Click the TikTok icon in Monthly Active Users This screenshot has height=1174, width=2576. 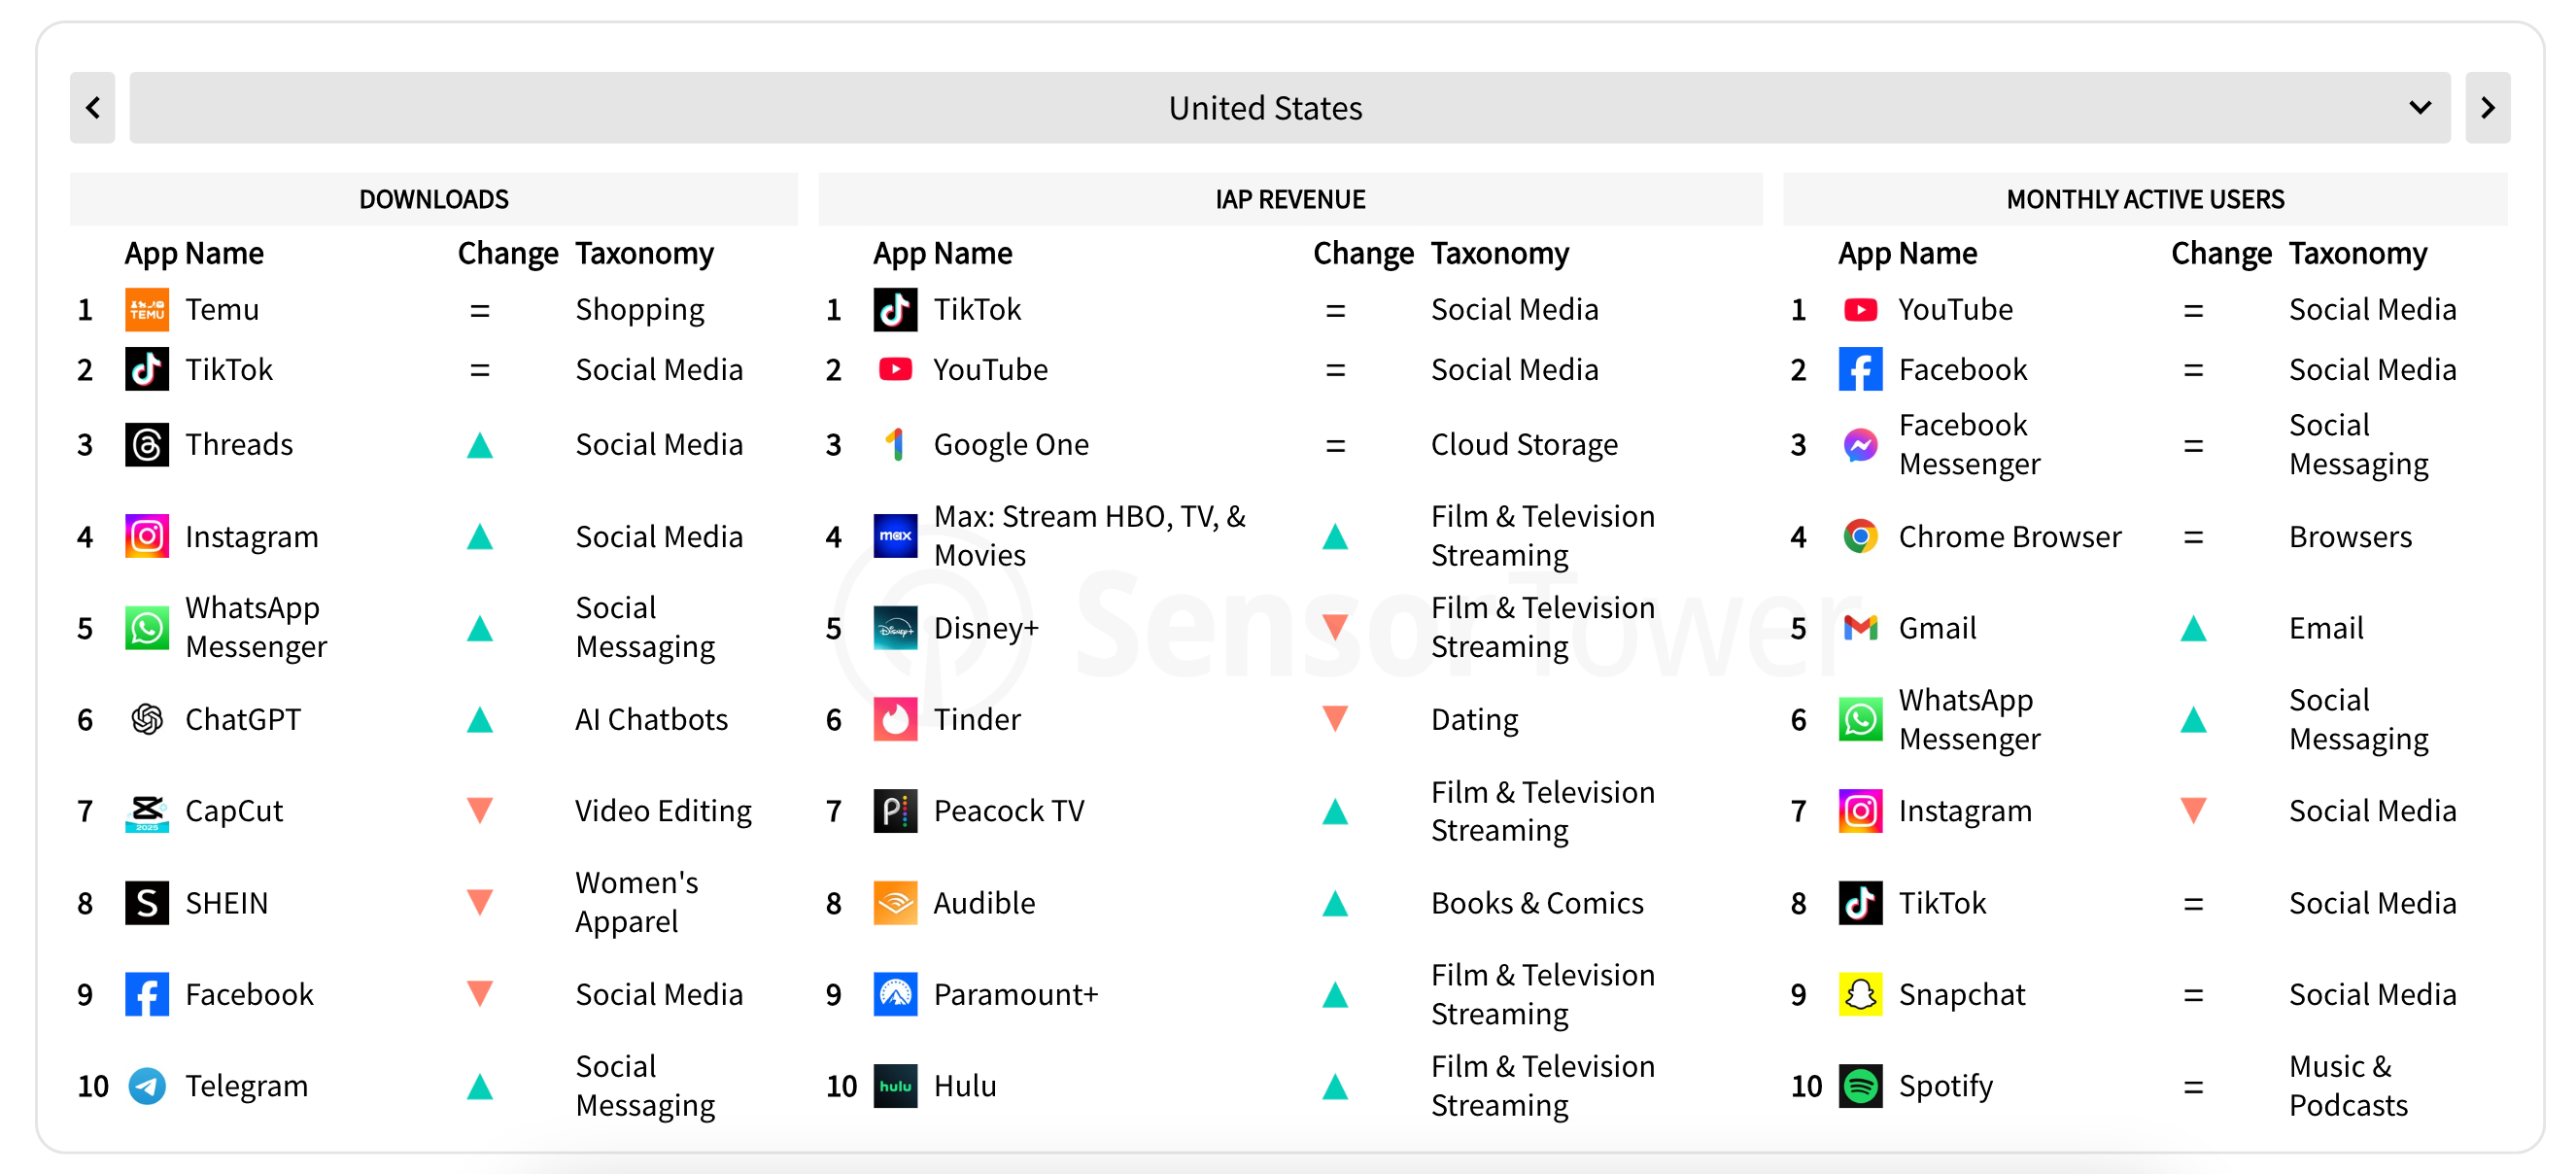pos(1860,903)
